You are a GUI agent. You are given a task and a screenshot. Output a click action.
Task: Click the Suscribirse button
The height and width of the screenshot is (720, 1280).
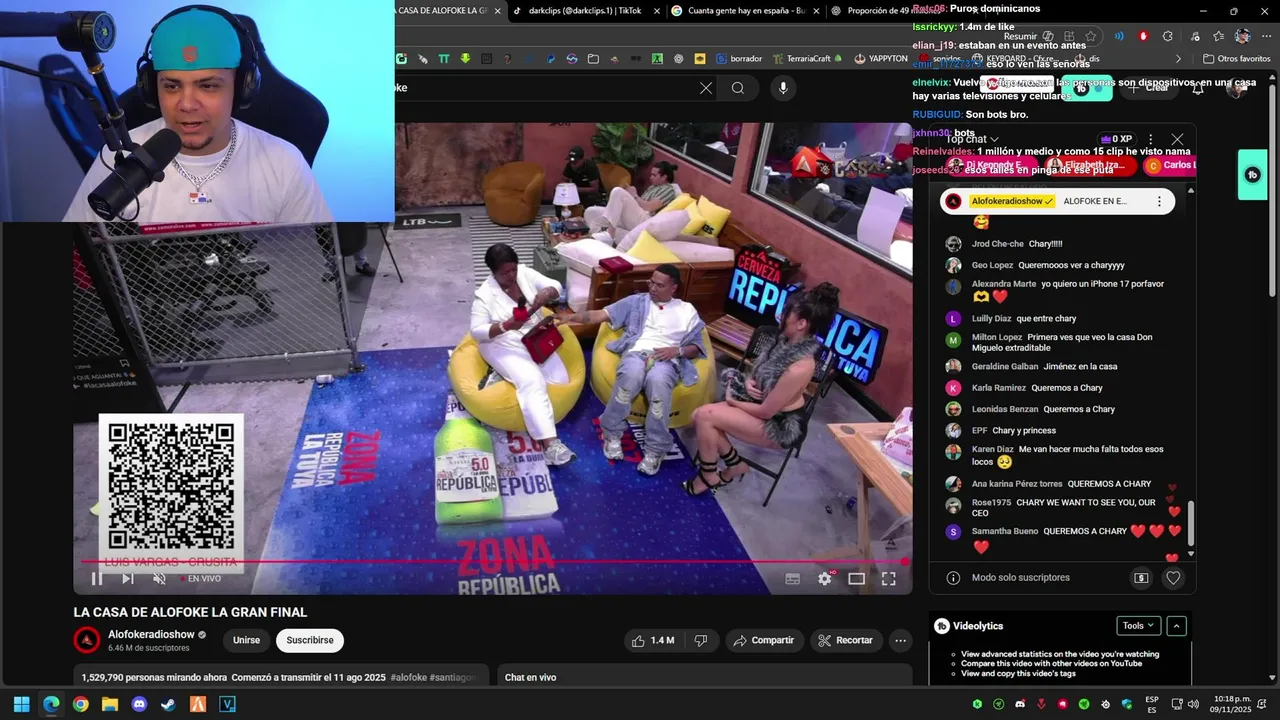click(310, 640)
